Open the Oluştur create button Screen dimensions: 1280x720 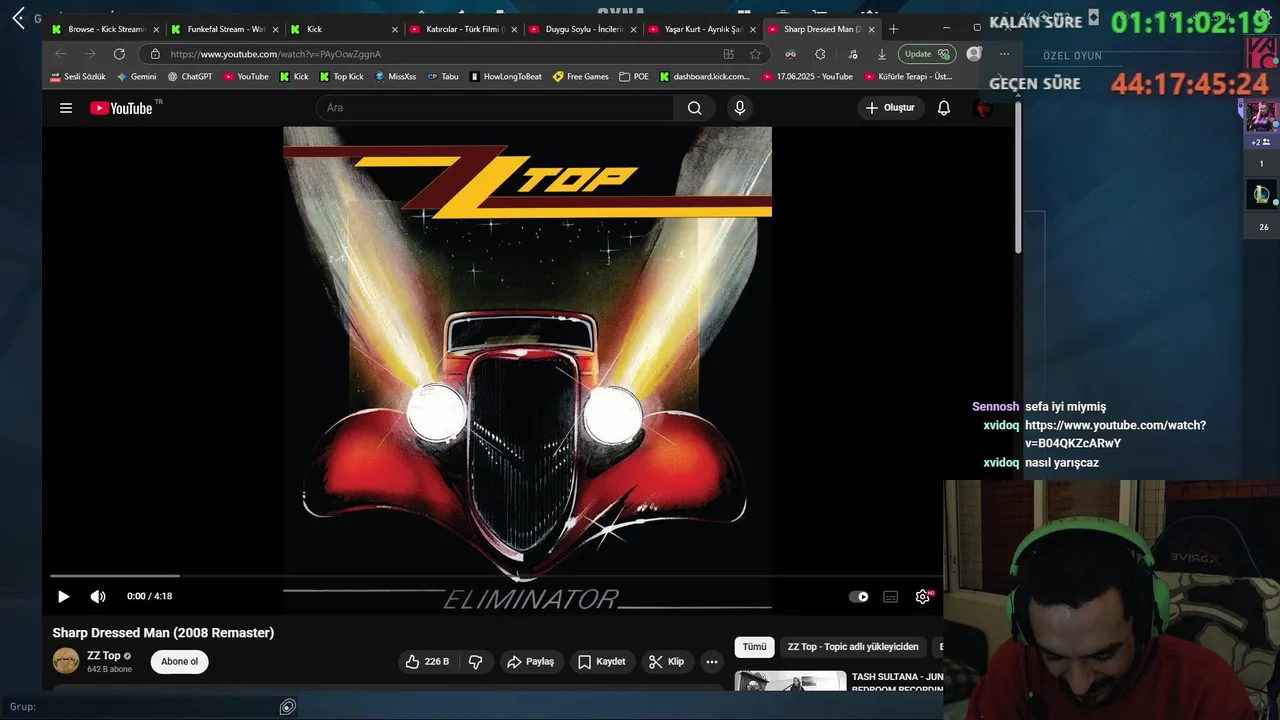(890, 108)
